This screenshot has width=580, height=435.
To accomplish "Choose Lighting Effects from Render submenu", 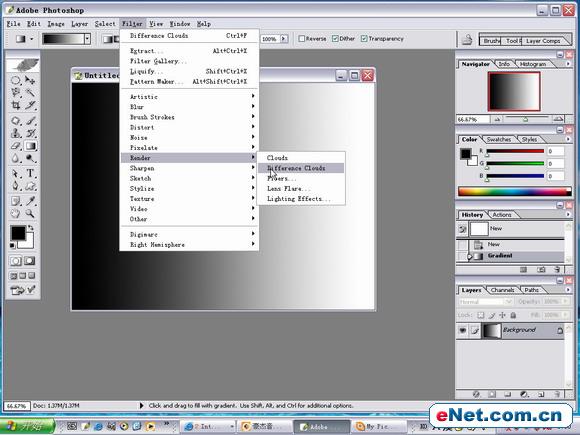I will [301, 199].
